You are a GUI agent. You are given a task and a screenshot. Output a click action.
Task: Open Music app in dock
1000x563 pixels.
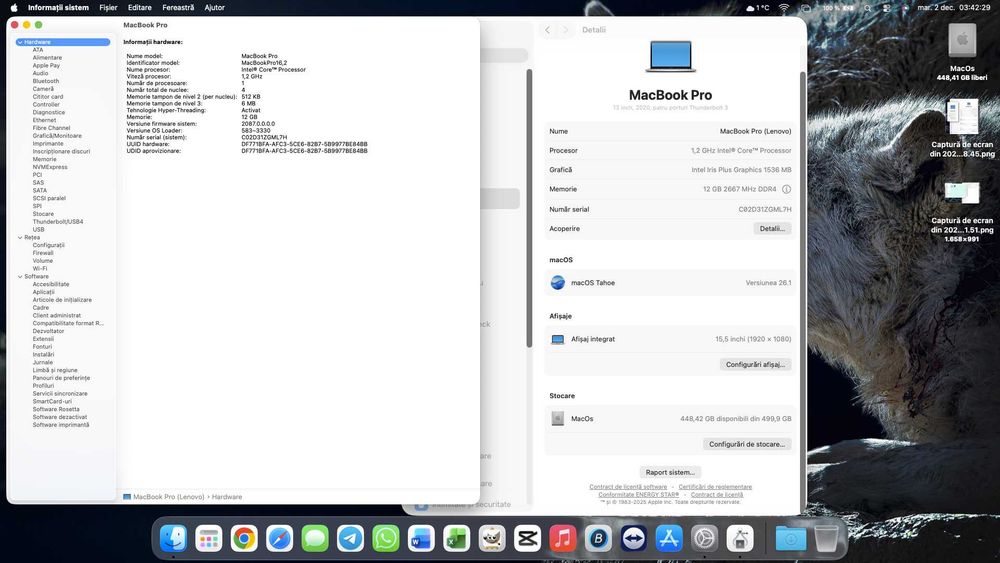pos(562,539)
